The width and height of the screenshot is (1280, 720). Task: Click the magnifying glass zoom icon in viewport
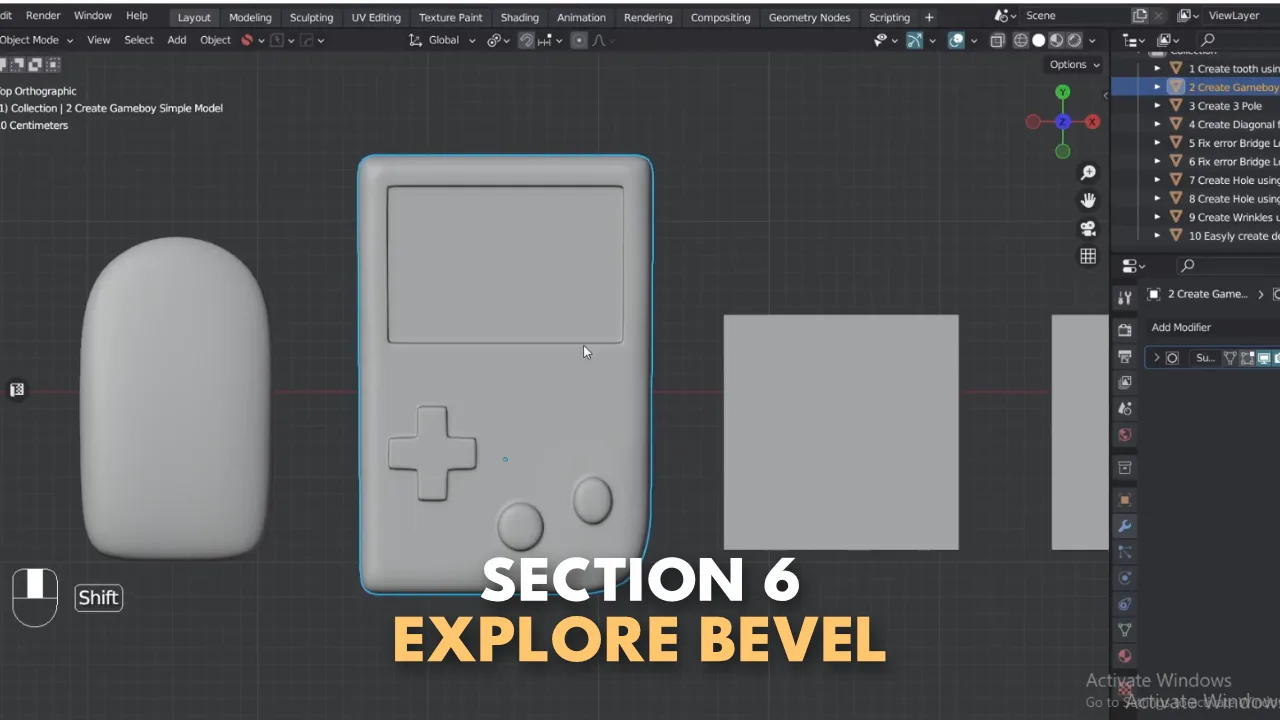click(x=1088, y=171)
